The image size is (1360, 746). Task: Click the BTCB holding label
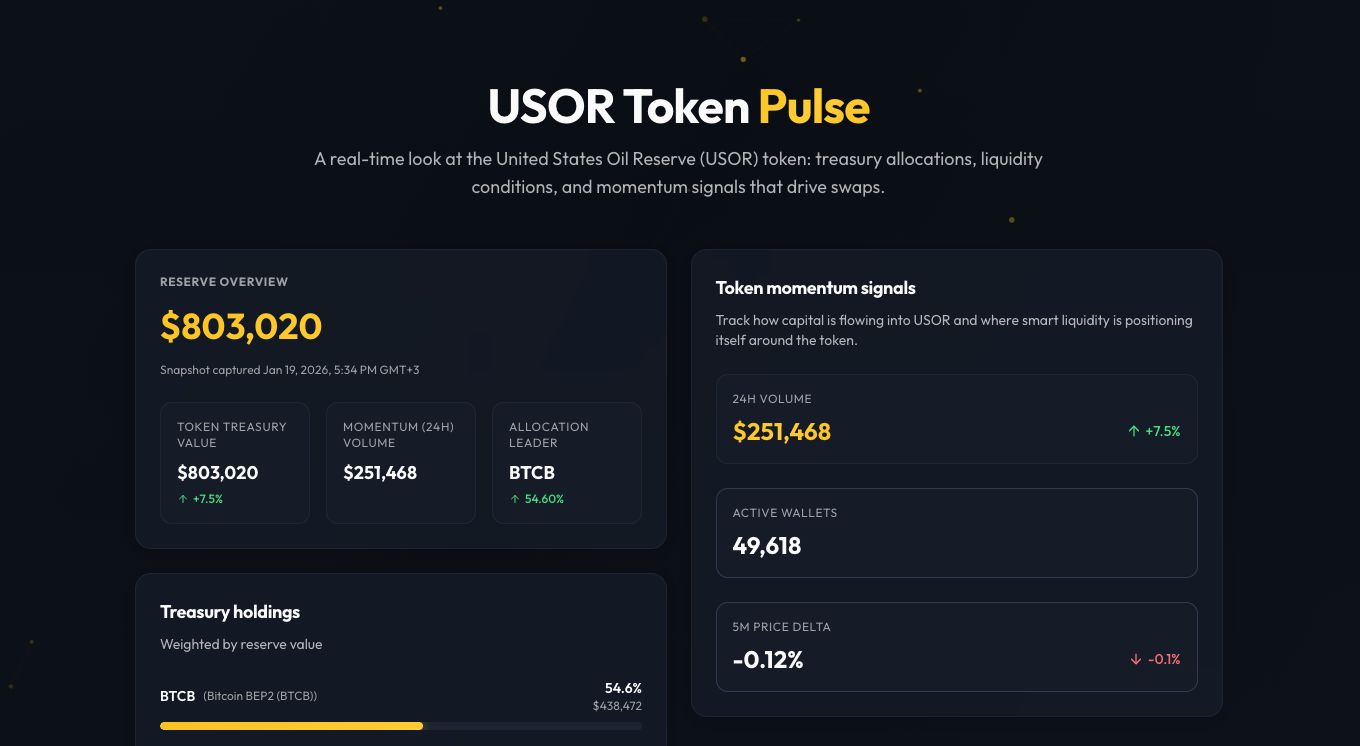pyautogui.click(x=177, y=695)
